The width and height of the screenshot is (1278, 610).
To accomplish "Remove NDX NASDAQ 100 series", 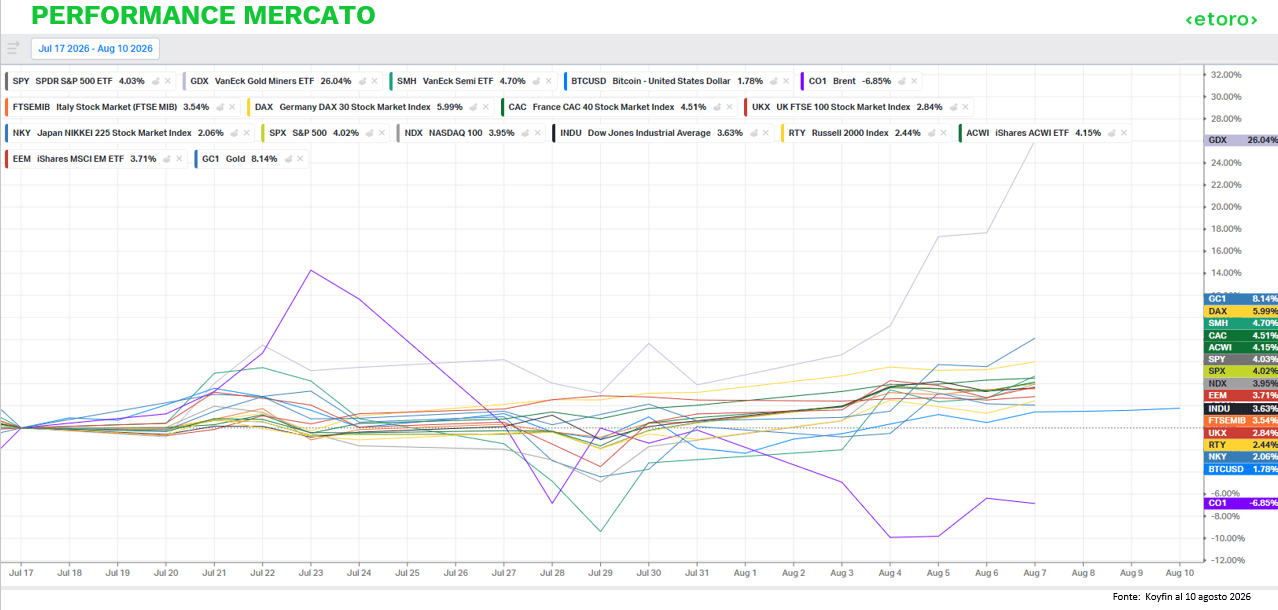I will (537, 133).
